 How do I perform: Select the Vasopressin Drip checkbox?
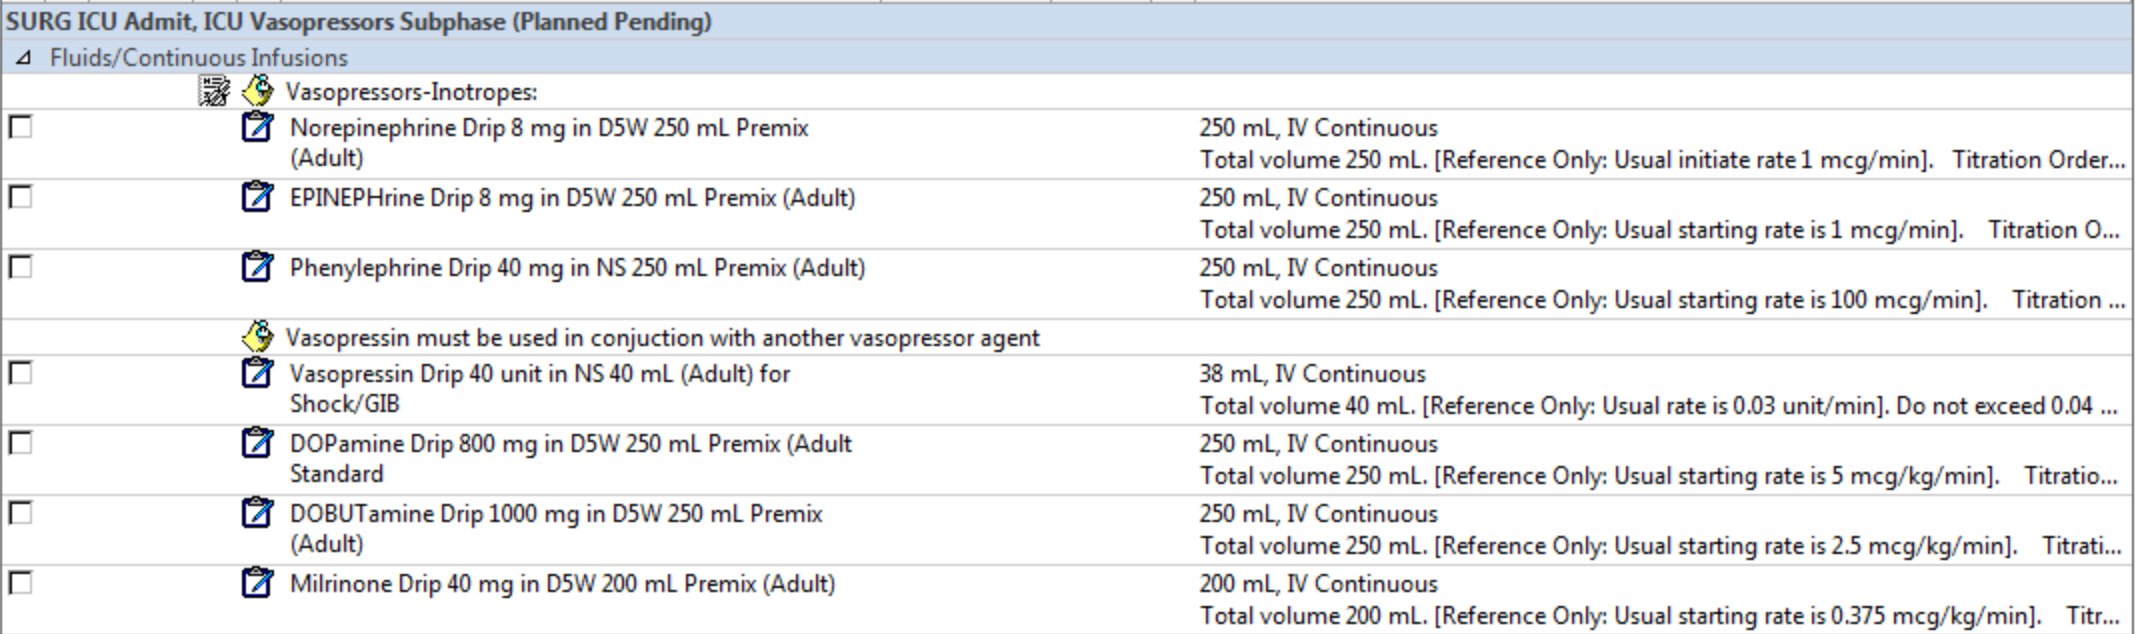click(x=20, y=374)
